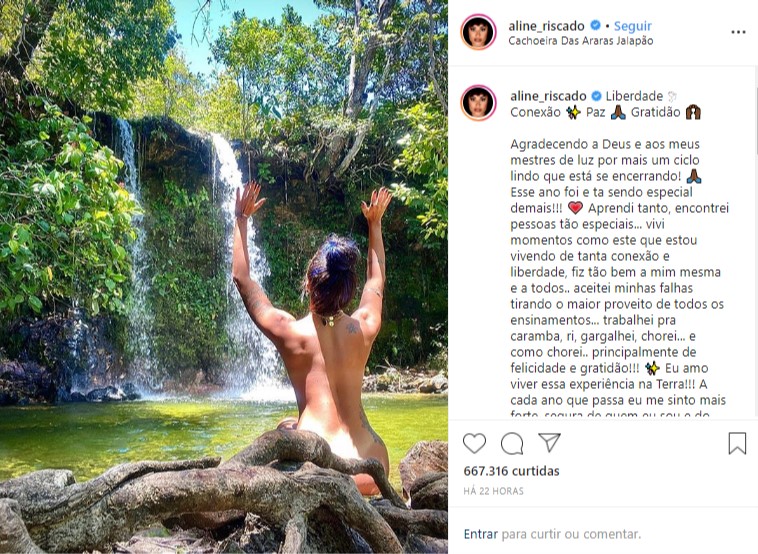
Task: Click the HÁ 22 HORAS timestamp
Action: pos(493,491)
